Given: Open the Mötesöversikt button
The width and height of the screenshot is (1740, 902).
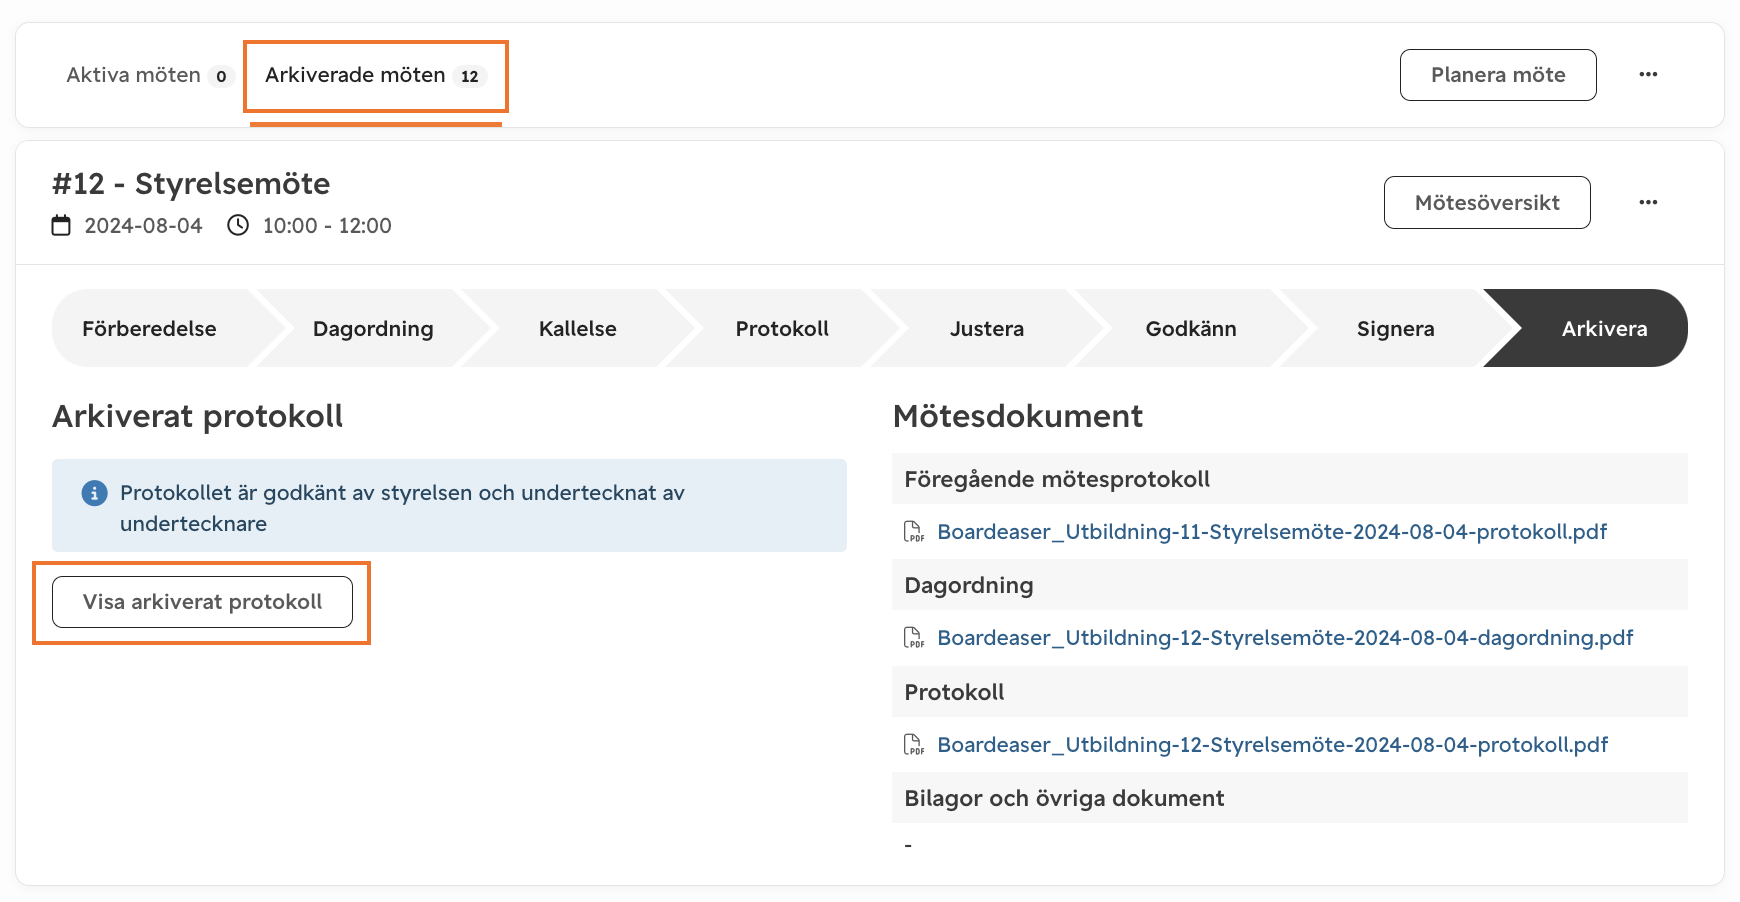Looking at the screenshot, I should 1487,203.
